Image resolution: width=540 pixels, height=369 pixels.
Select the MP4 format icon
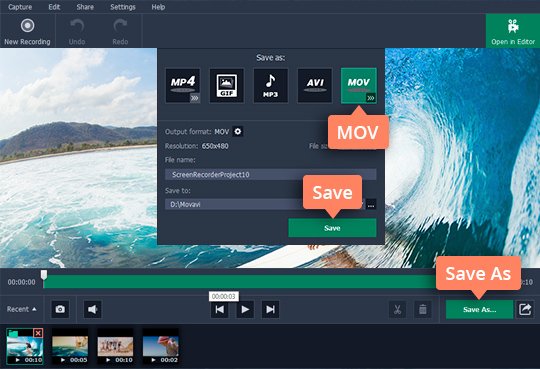click(183, 85)
